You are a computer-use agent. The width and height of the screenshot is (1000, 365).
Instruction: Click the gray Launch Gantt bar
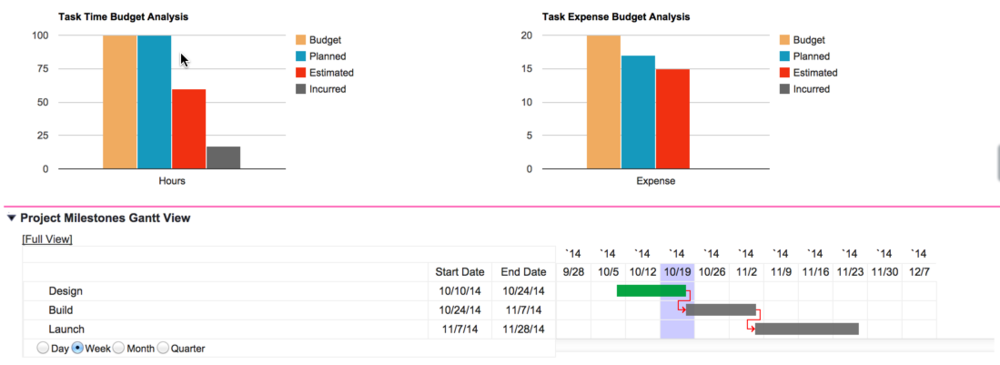[x=807, y=329]
